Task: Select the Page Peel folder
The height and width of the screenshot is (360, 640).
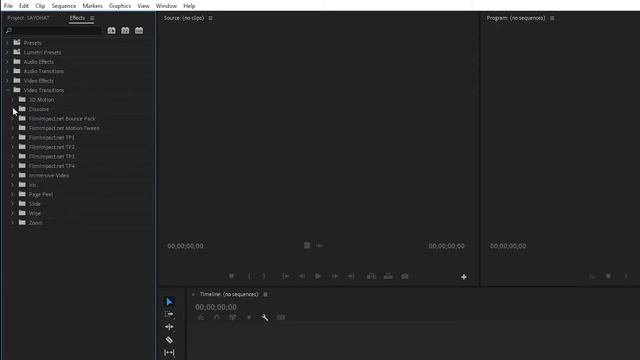Action: click(x=41, y=194)
